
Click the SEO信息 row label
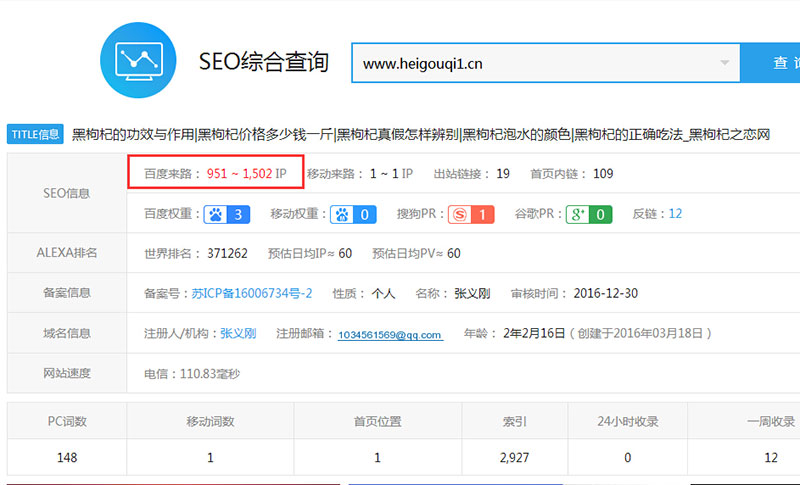[x=66, y=193]
